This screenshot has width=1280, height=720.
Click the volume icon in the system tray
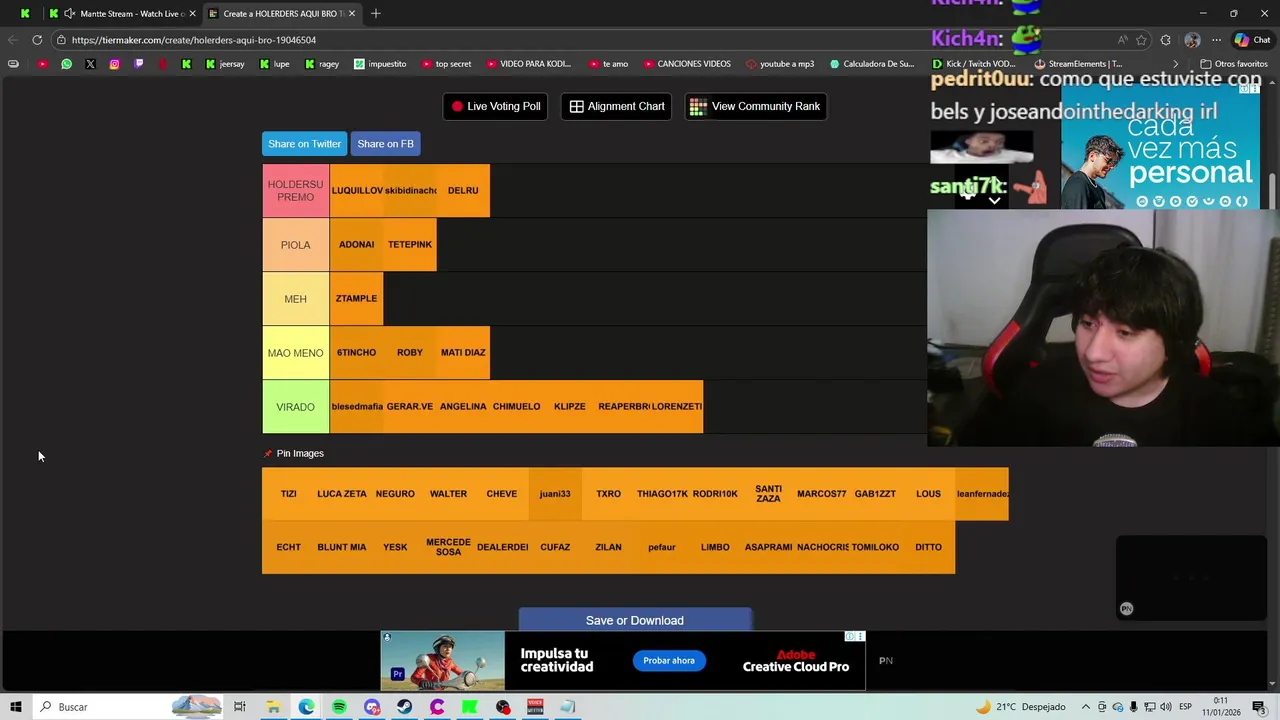point(1166,707)
